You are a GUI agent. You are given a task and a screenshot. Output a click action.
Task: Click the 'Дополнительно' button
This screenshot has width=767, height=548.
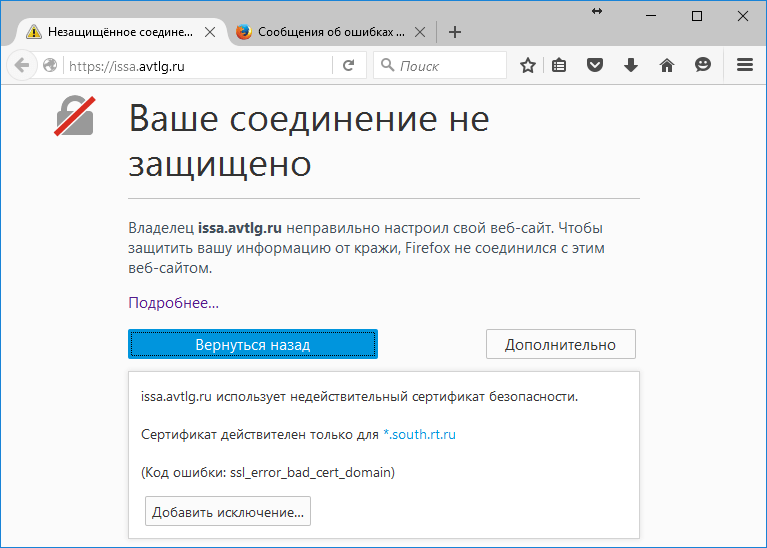561,344
